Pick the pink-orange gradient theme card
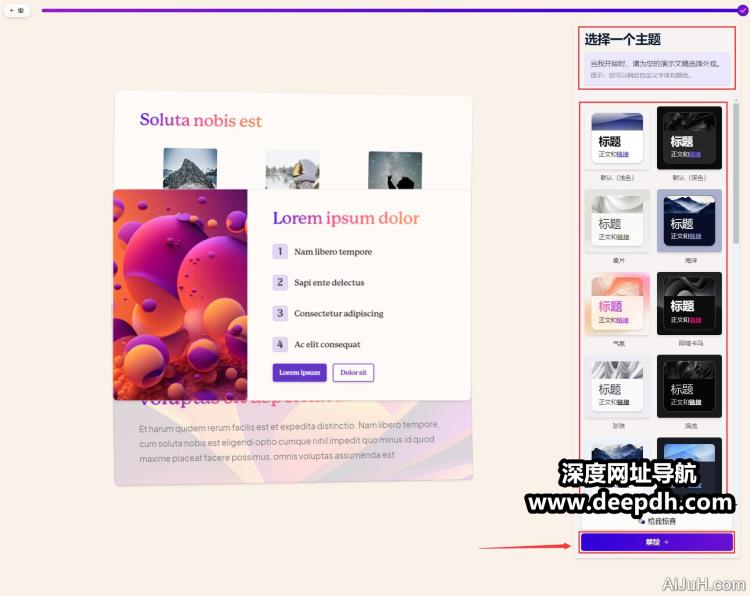750x596 pixels. click(617, 304)
